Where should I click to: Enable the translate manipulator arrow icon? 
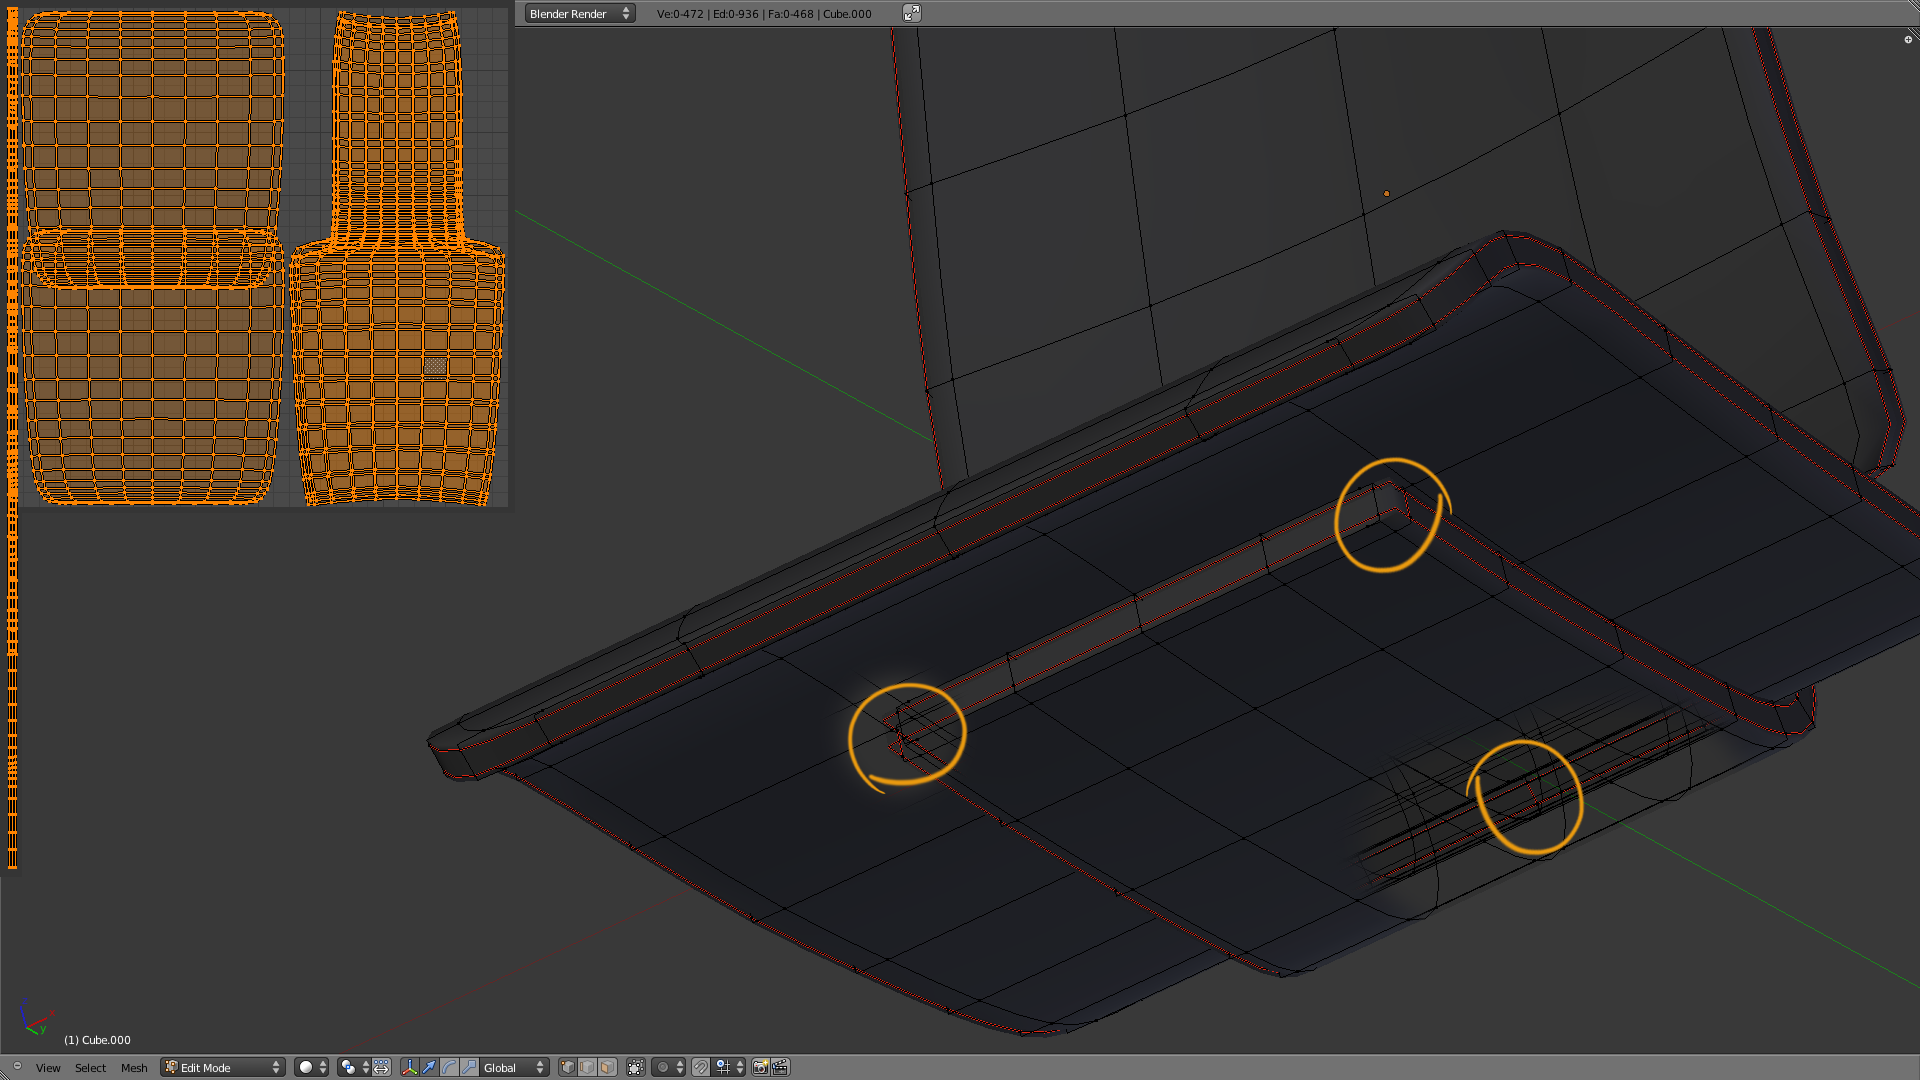[429, 1068]
